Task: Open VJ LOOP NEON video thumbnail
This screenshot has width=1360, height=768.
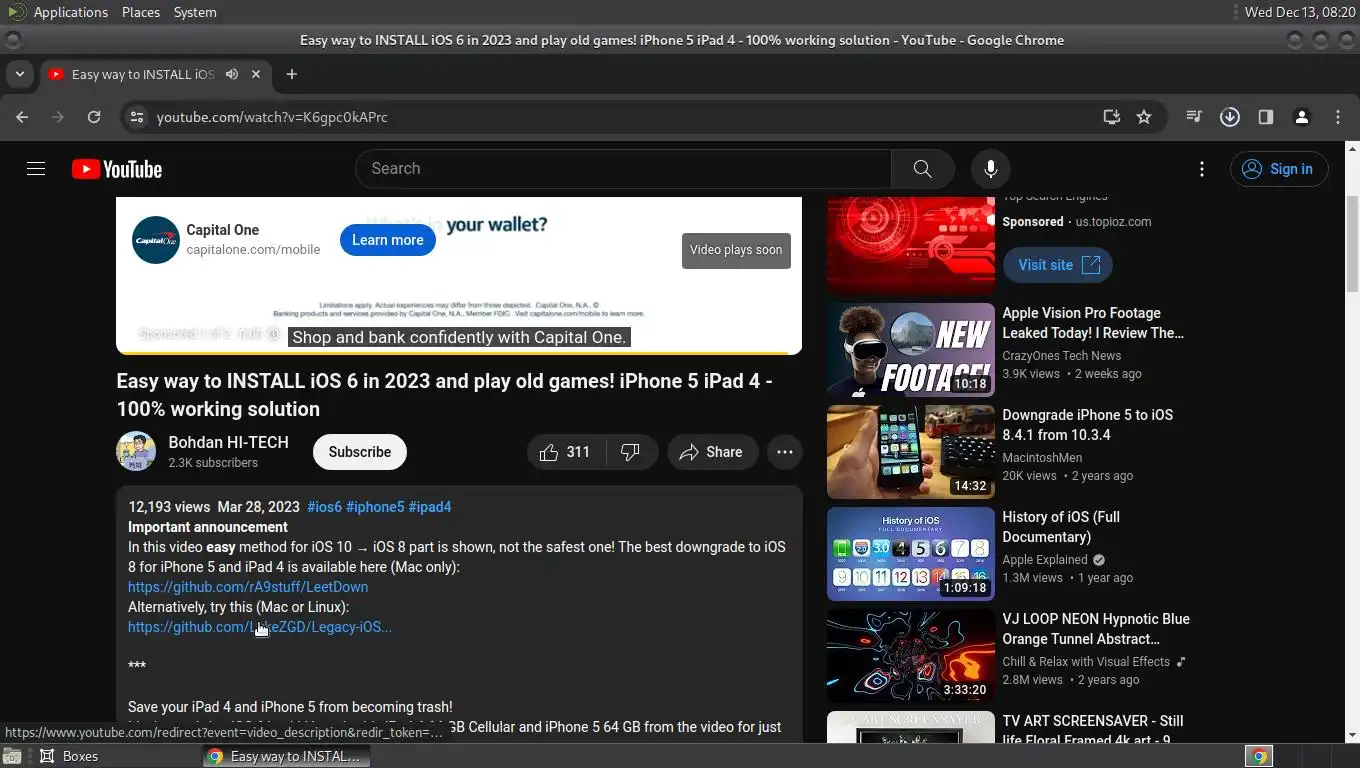Action: coord(911,656)
